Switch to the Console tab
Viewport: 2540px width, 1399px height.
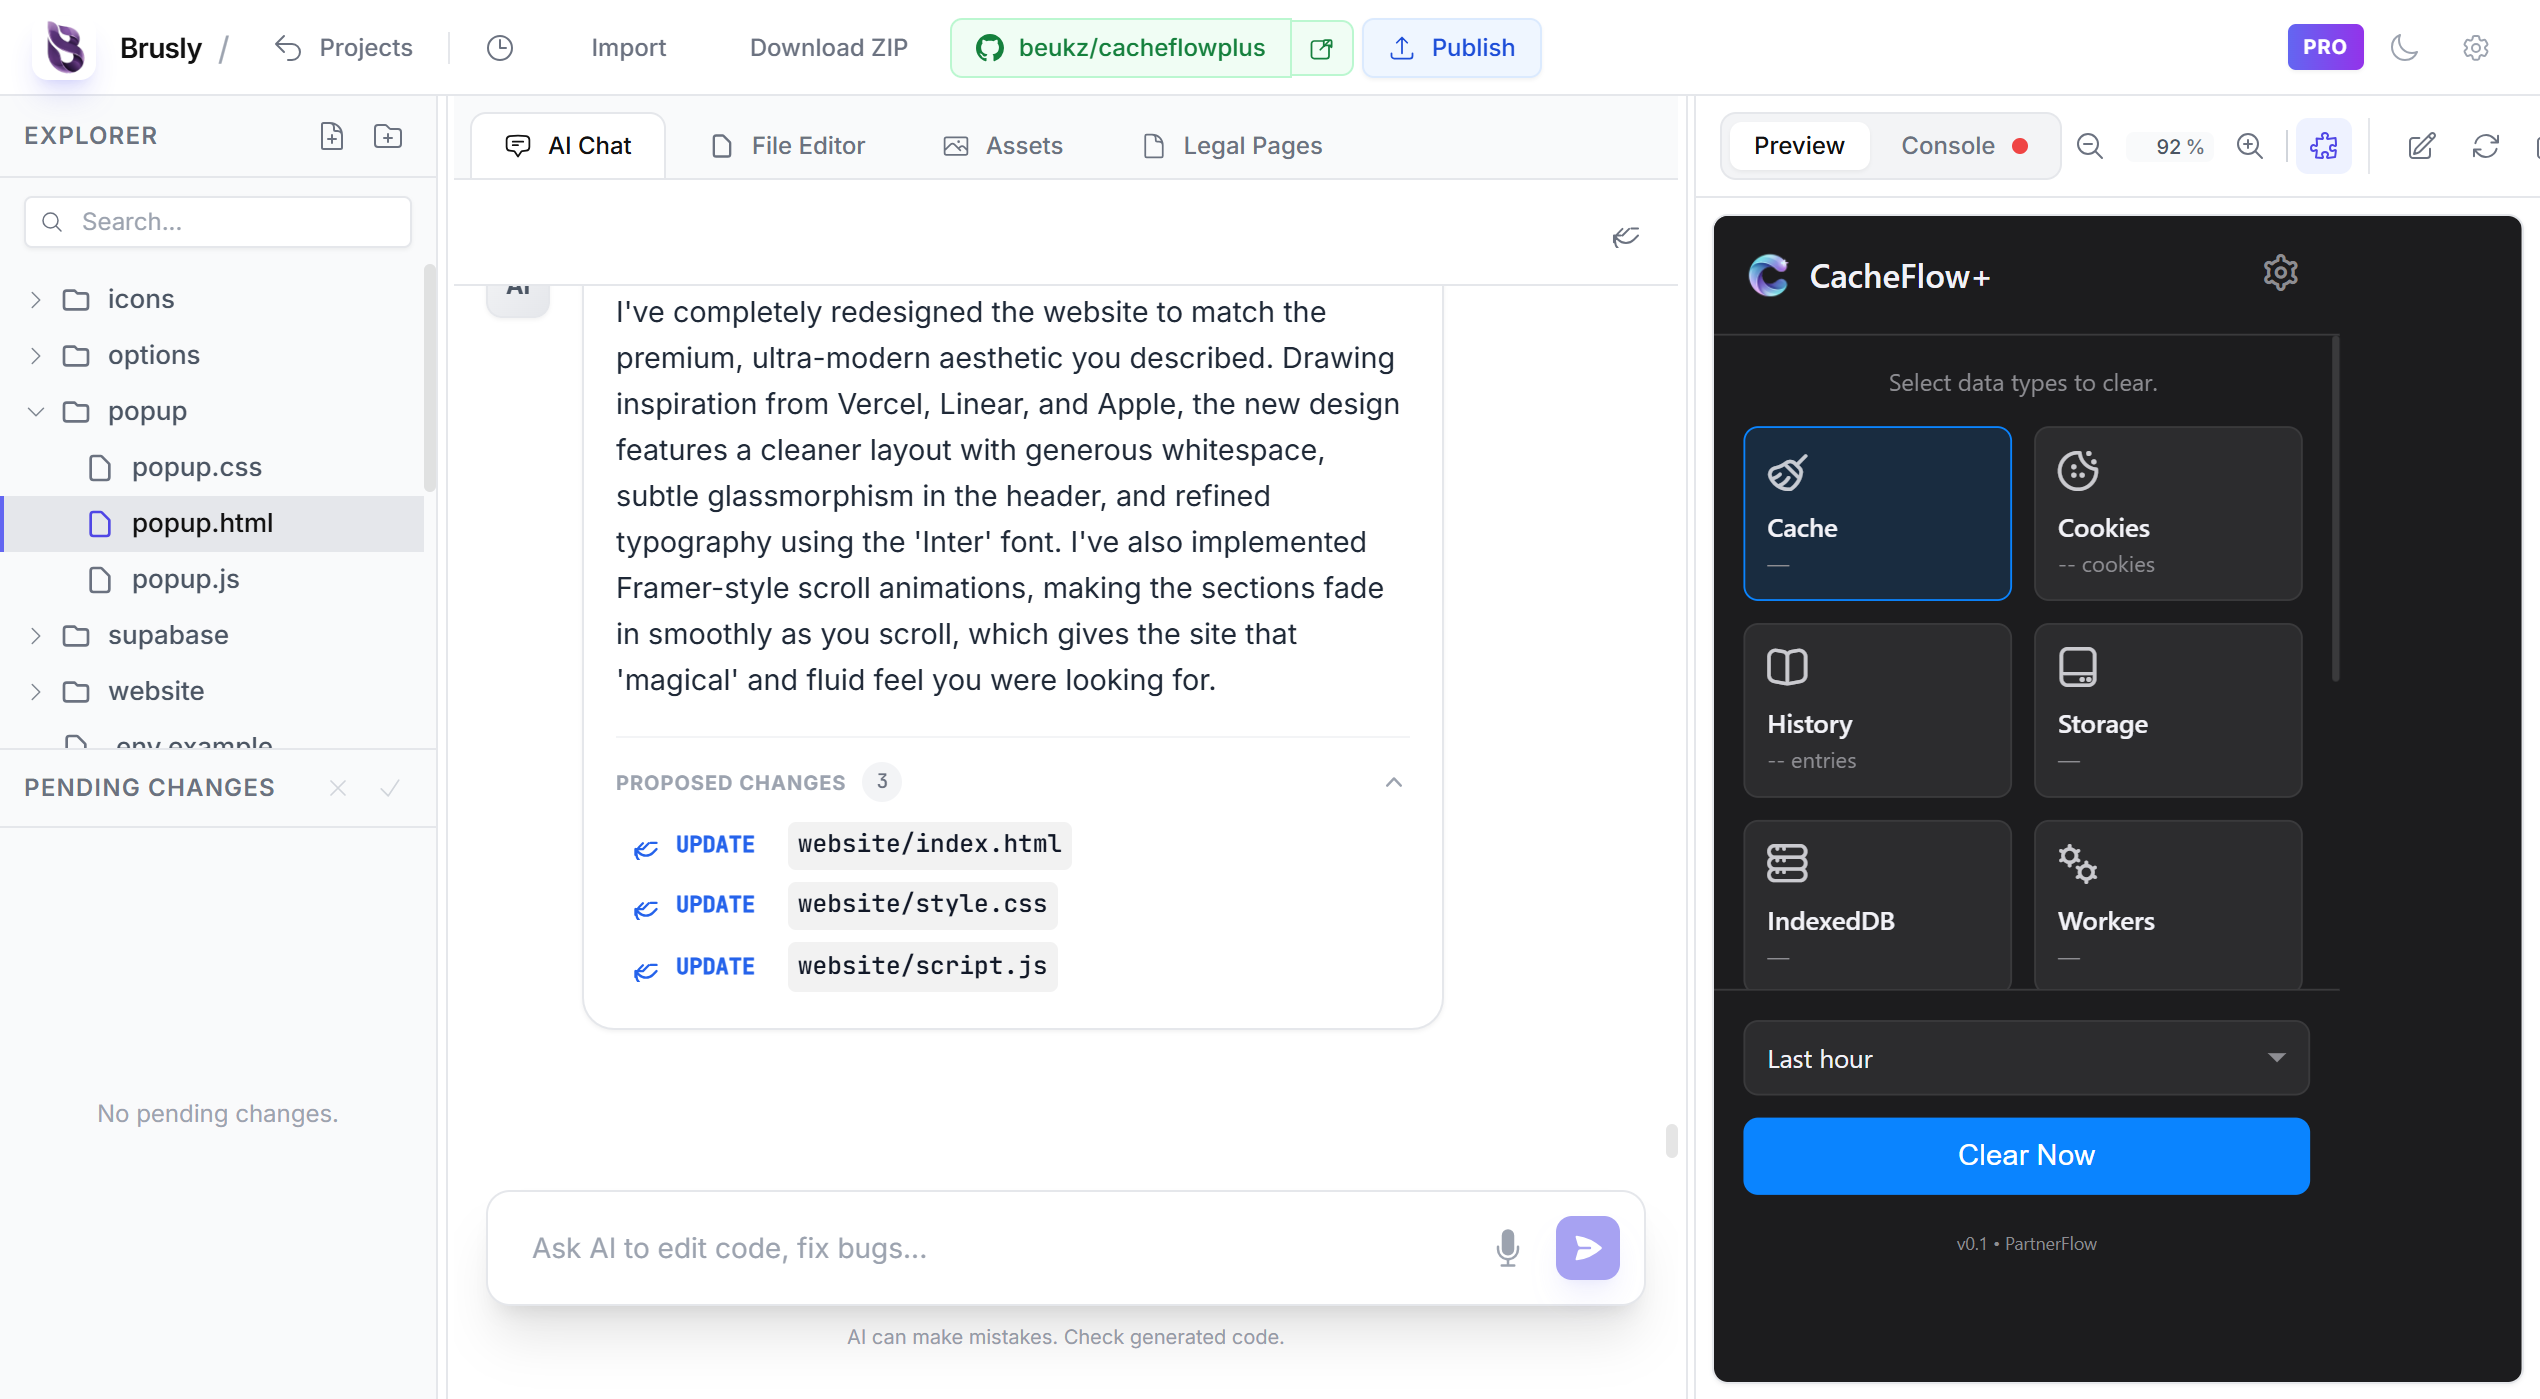1947,146
